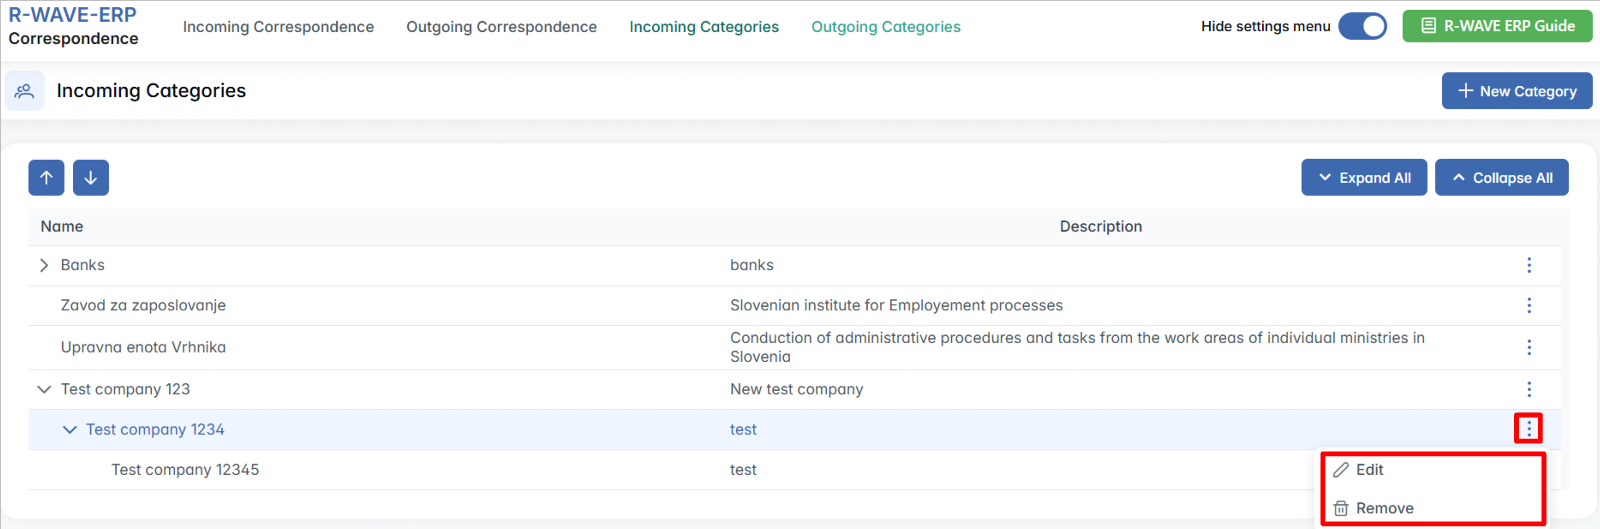Switch to the Outgoing Categories tab
The width and height of the screenshot is (1600, 529).
[885, 27]
